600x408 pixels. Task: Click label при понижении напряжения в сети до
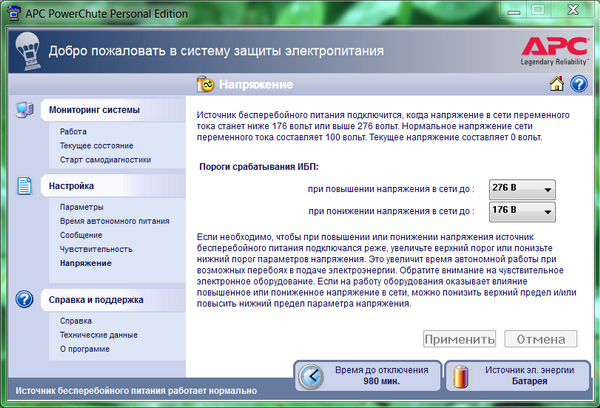391,211
